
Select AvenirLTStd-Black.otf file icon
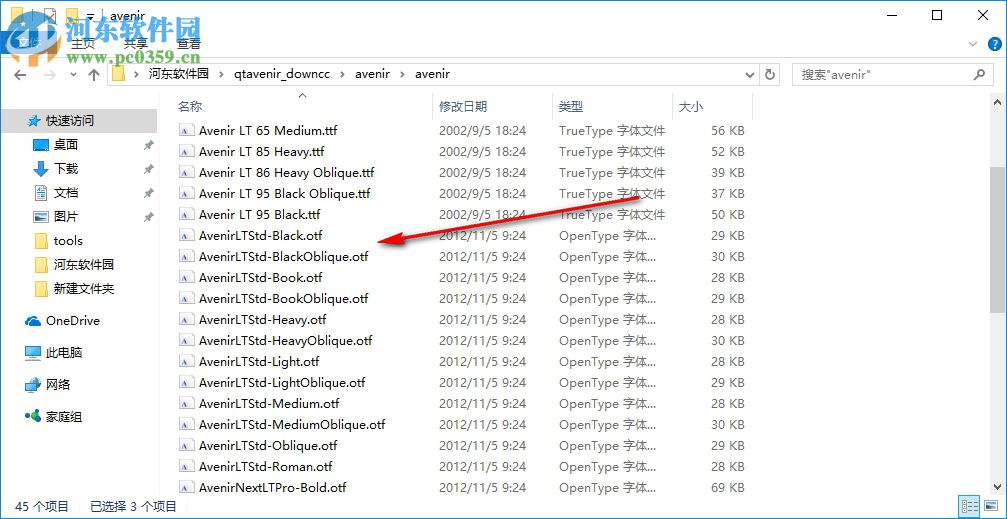[x=186, y=236]
